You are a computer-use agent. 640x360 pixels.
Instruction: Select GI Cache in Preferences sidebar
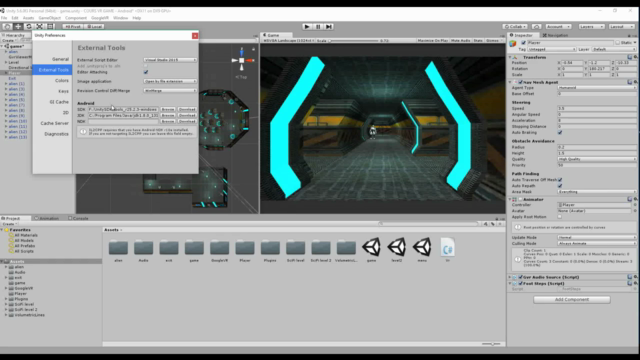tap(59, 102)
